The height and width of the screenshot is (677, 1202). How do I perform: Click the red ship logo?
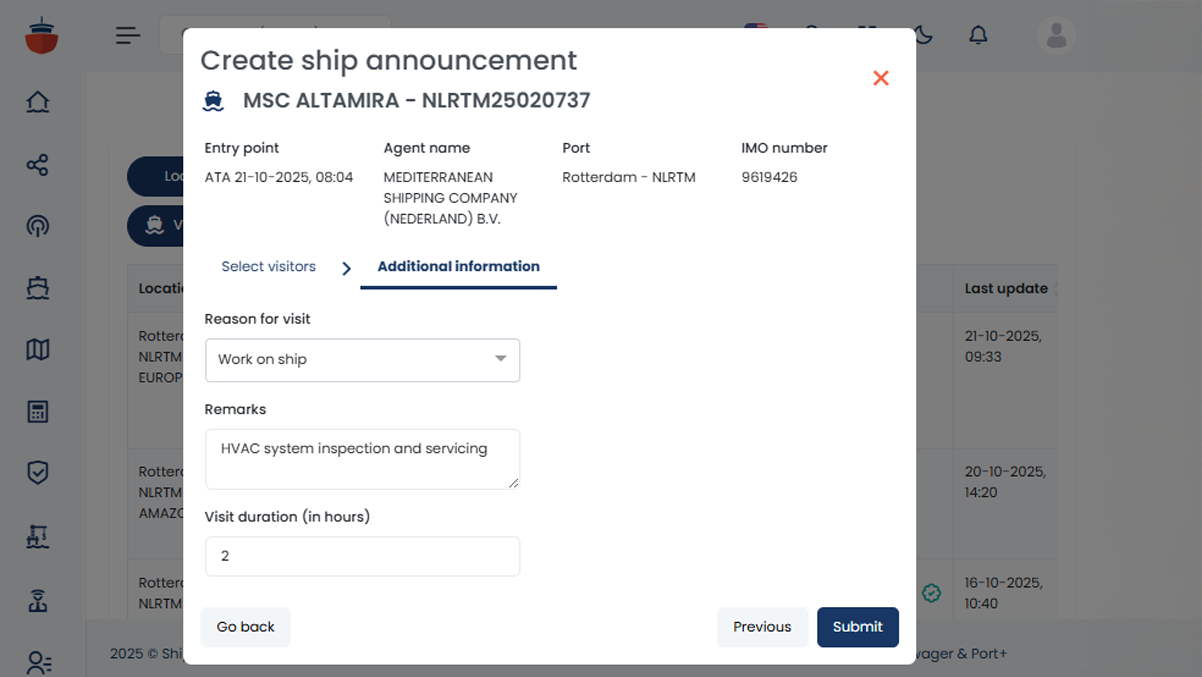[x=41, y=36]
